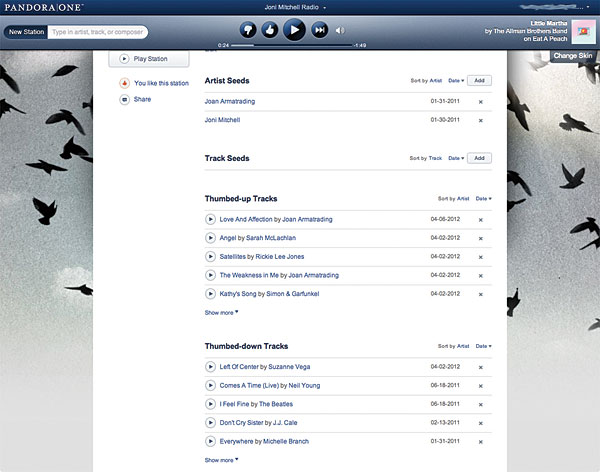Click the Share speech-bubble icon
The image size is (600, 472).
pos(124,100)
